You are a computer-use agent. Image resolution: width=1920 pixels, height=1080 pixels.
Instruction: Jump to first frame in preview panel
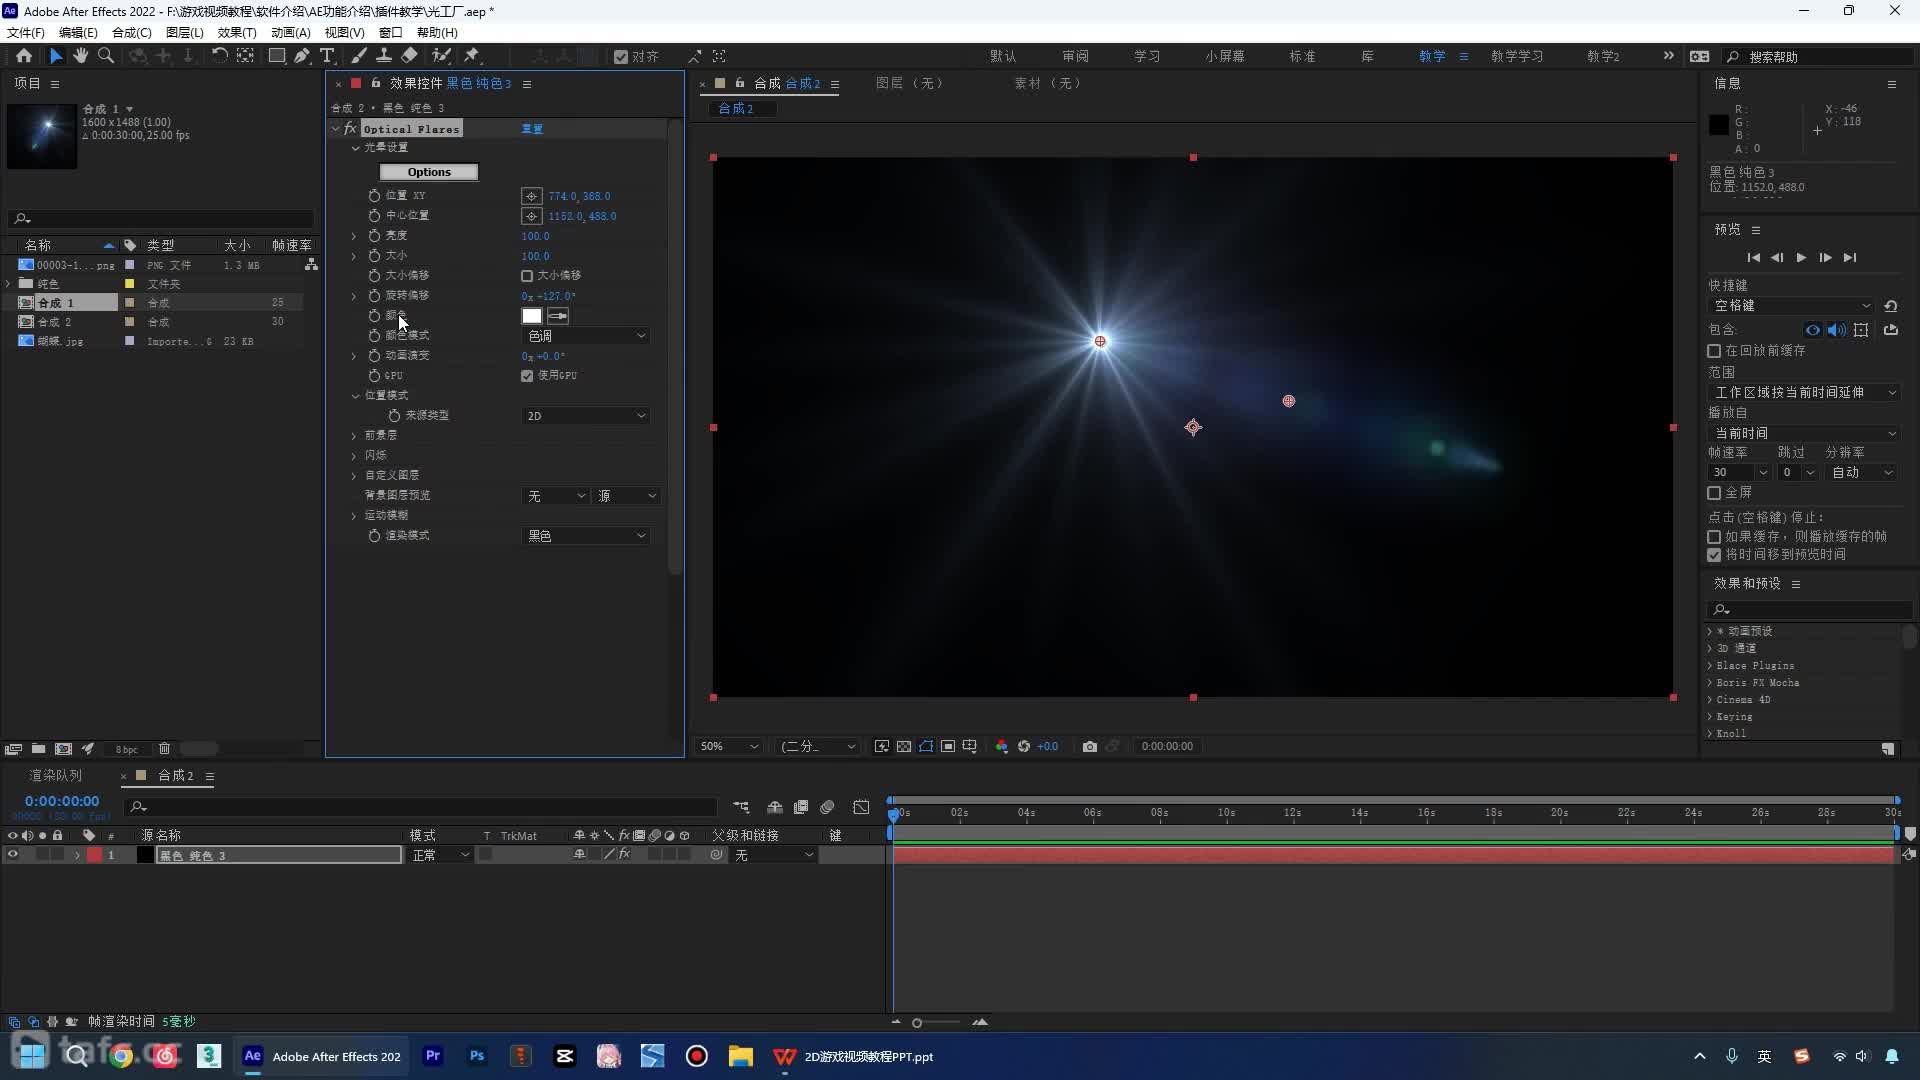point(1753,258)
